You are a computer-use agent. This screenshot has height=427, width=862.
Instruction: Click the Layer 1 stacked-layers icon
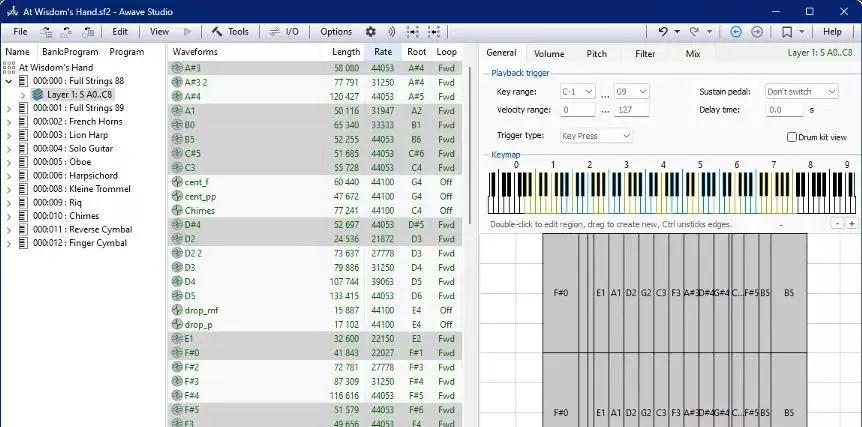(37, 95)
